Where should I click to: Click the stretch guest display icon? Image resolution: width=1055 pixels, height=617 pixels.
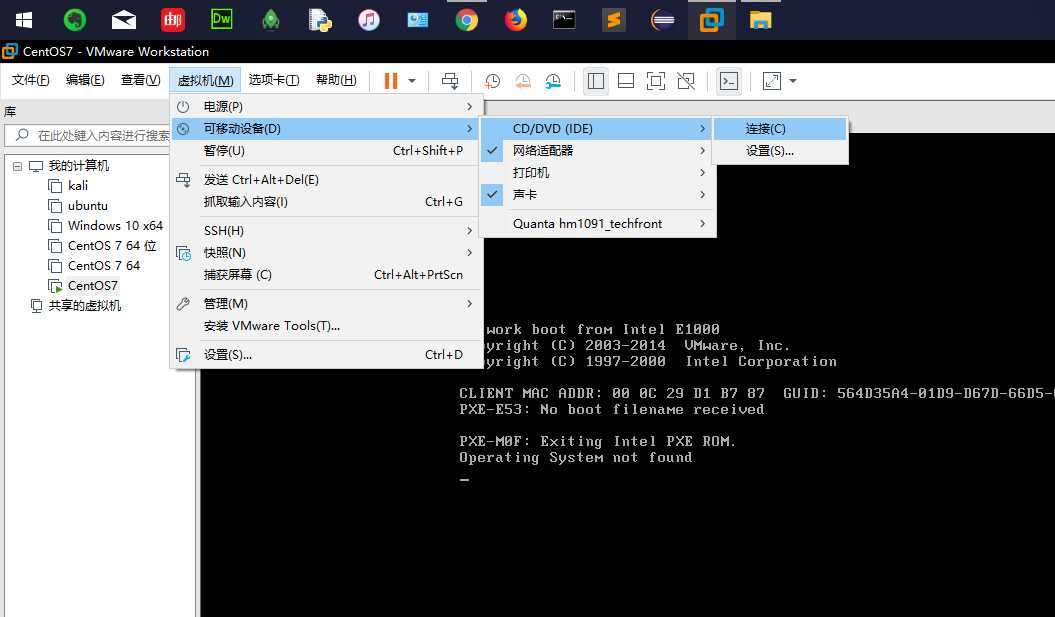772,81
